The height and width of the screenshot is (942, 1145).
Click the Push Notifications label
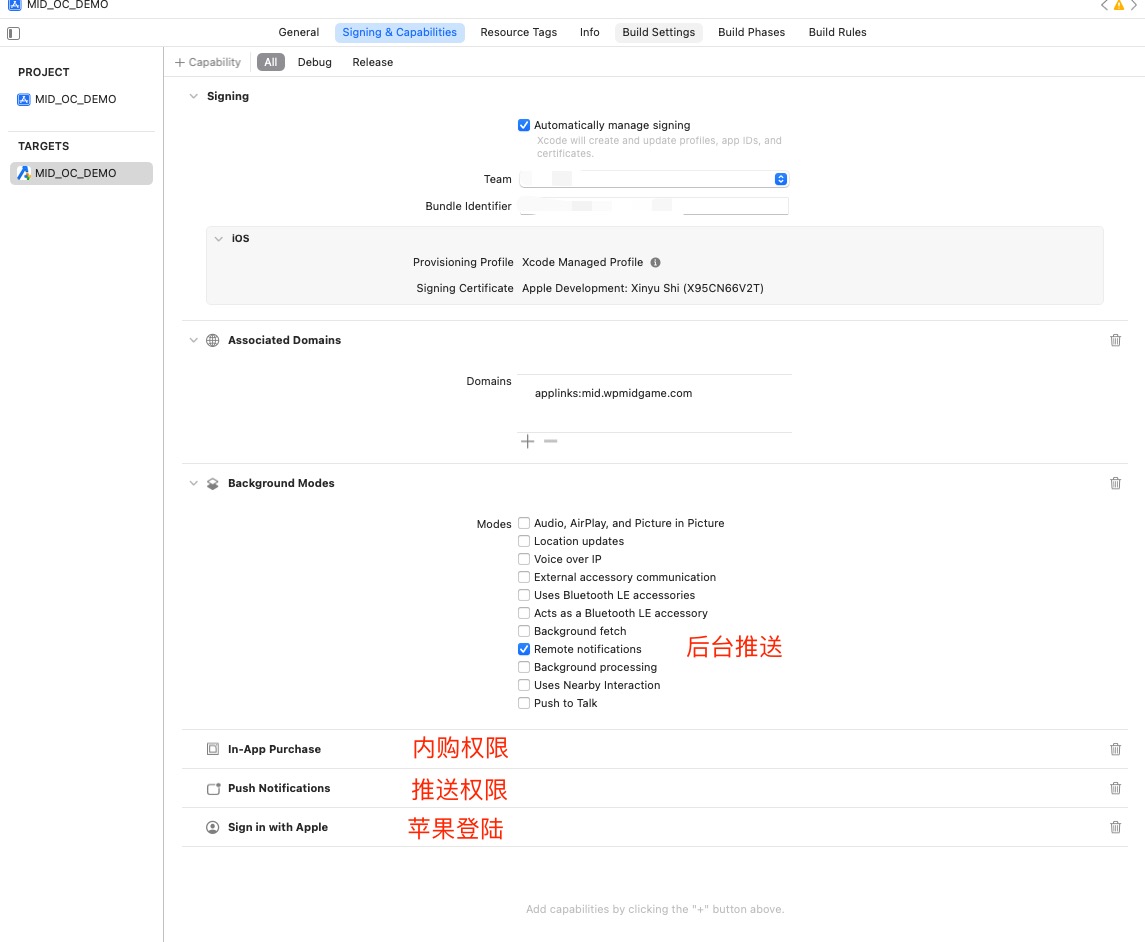click(279, 789)
